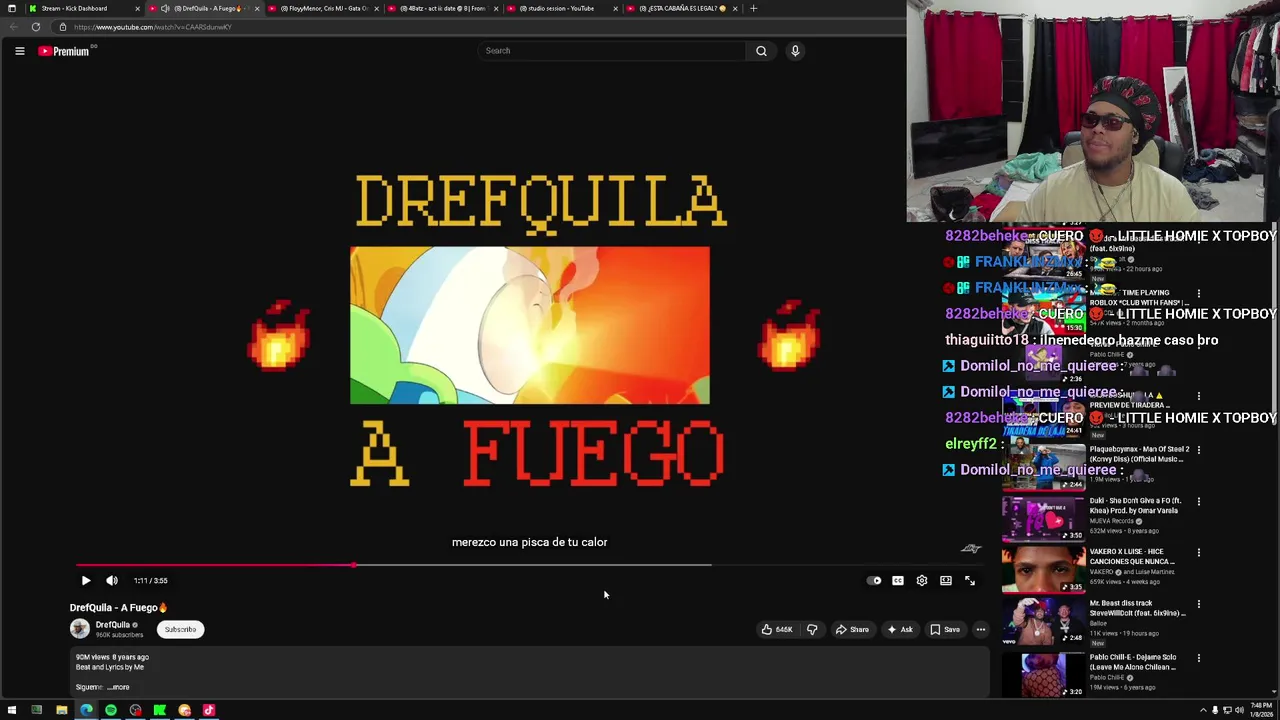The height and width of the screenshot is (720, 1280).
Task: Dislike the video with thumbs-down
Action: (x=812, y=629)
